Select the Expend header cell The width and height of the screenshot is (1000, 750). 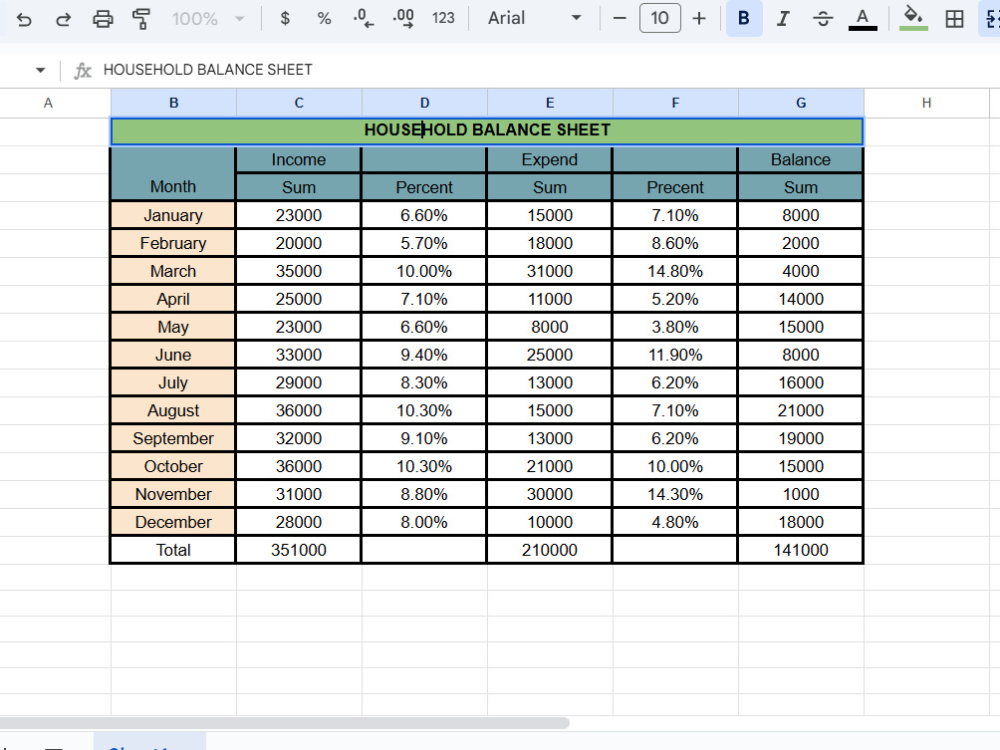(x=550, y=159)
